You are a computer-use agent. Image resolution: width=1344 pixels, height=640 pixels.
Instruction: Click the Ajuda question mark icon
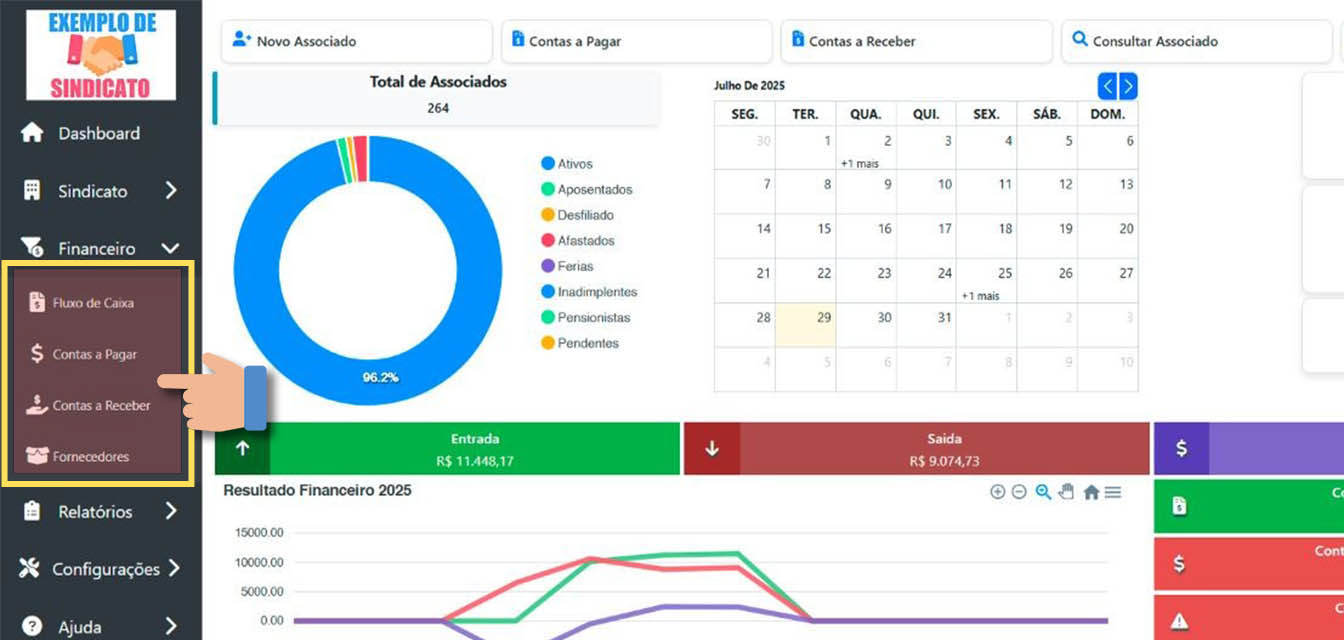(32, 627)
